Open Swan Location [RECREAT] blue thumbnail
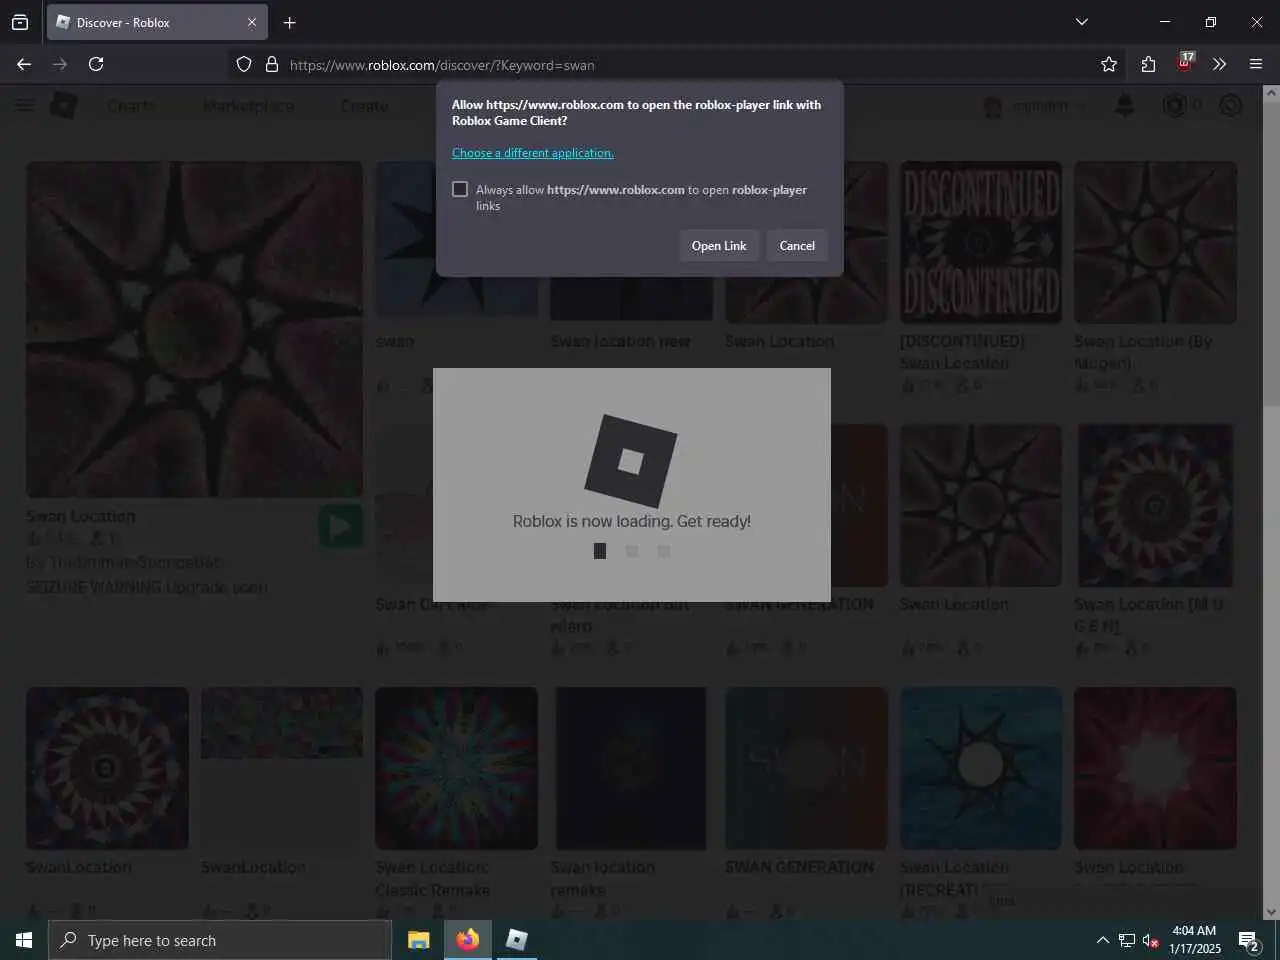 [981, 768]
